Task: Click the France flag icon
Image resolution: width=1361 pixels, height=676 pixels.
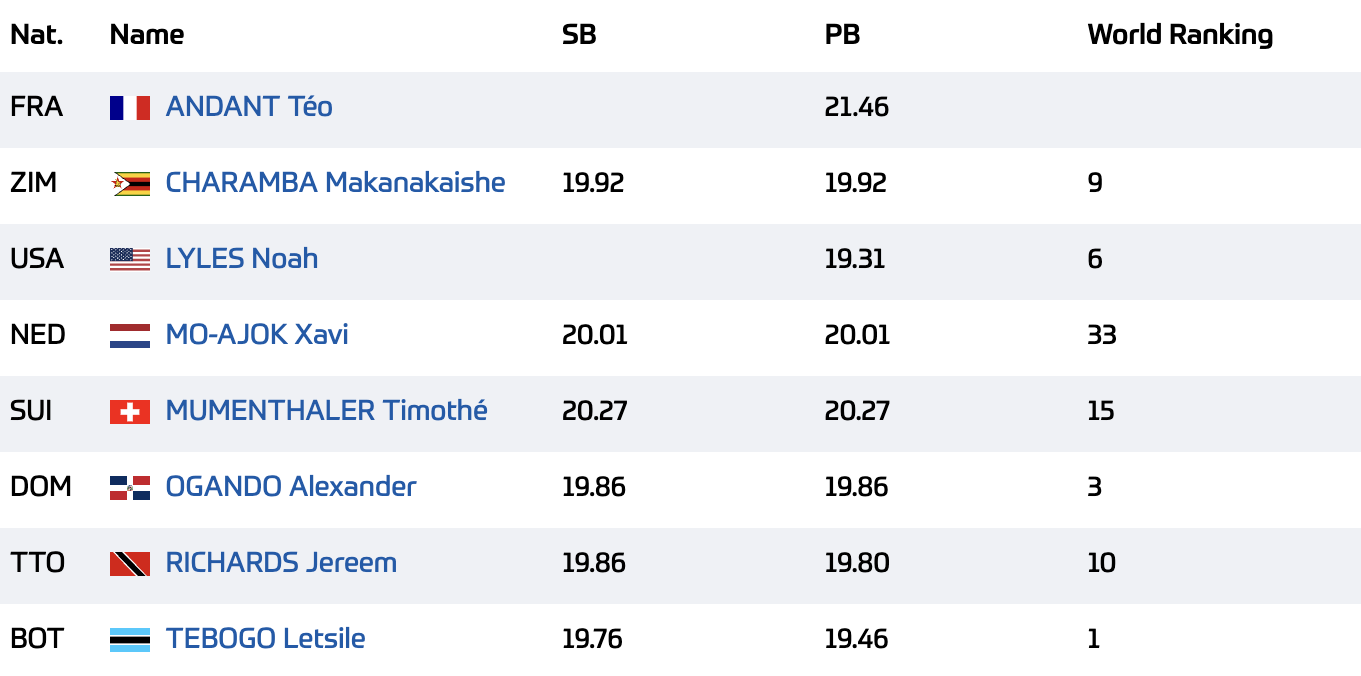Action: pyautogui.click(x=130, y=107)
